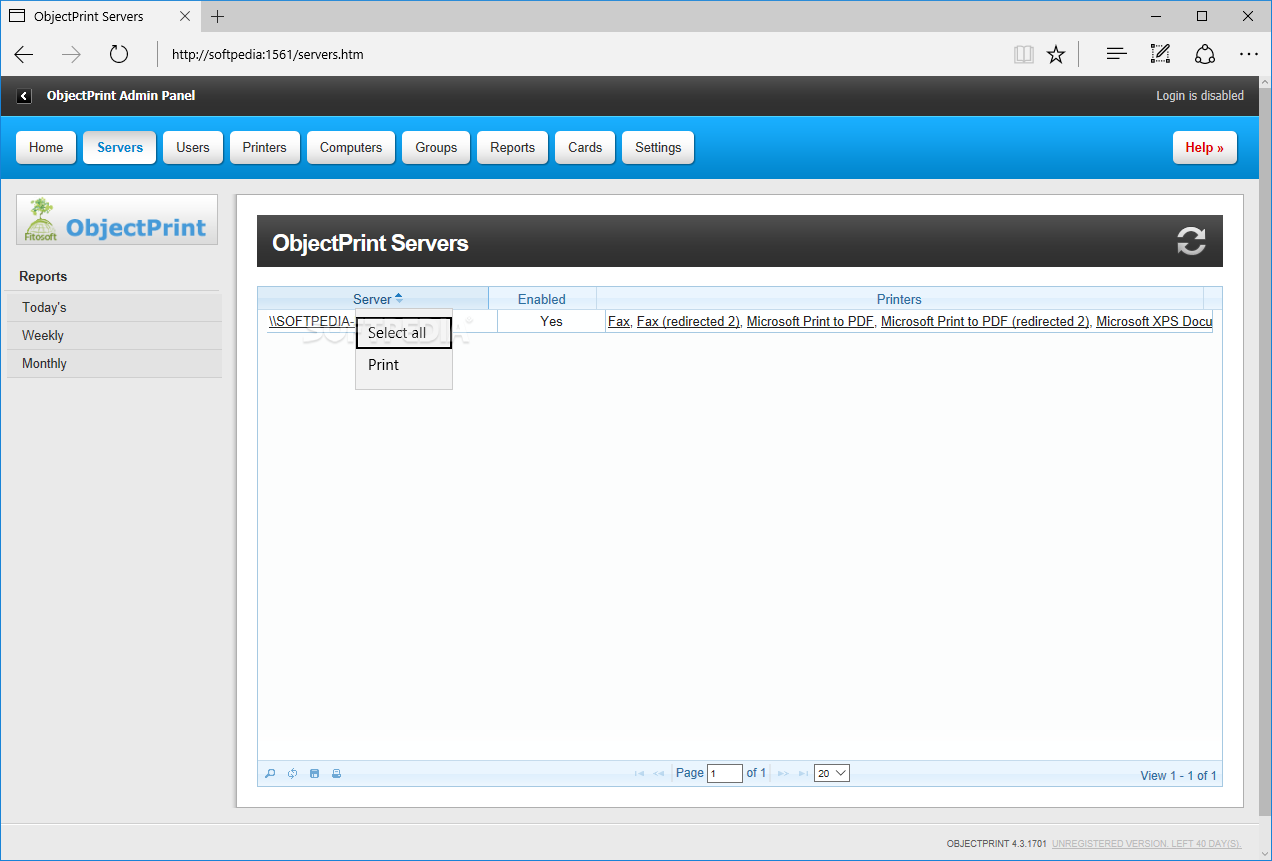Go to last page of grid
Image resolution: width=1272 pixels, height=861 pixels.
tap(803, 773)
